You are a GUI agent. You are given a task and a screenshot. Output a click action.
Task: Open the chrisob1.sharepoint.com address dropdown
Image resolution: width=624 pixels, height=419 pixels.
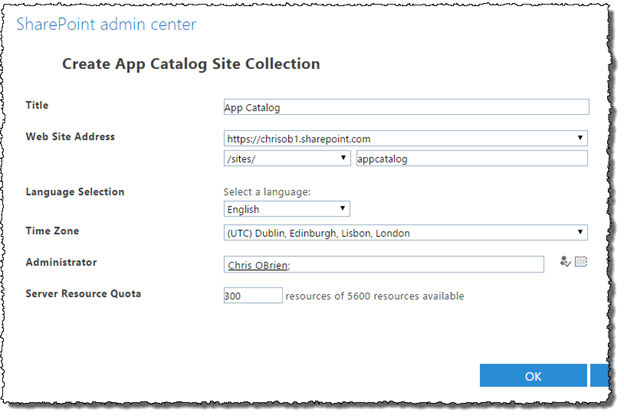[406, 138]
